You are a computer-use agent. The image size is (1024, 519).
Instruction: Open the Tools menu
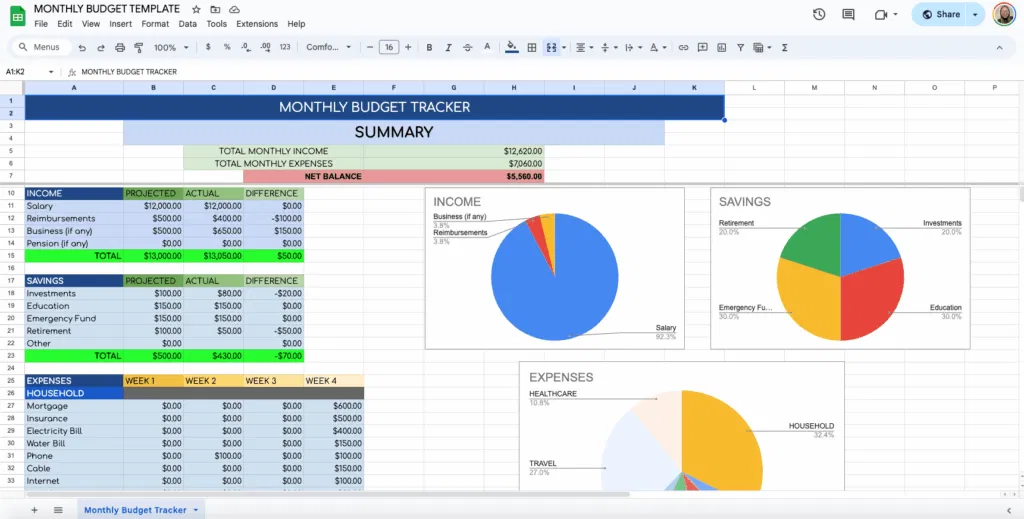216,24
